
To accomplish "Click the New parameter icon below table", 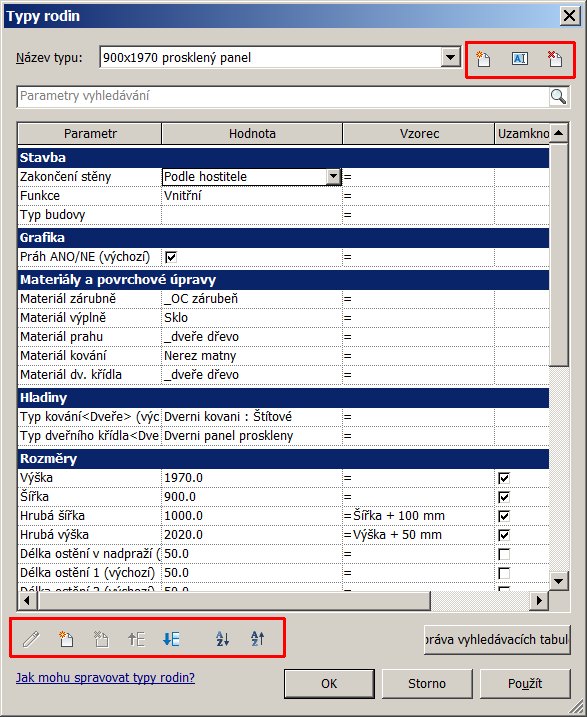I will click(x=66, y=638).
